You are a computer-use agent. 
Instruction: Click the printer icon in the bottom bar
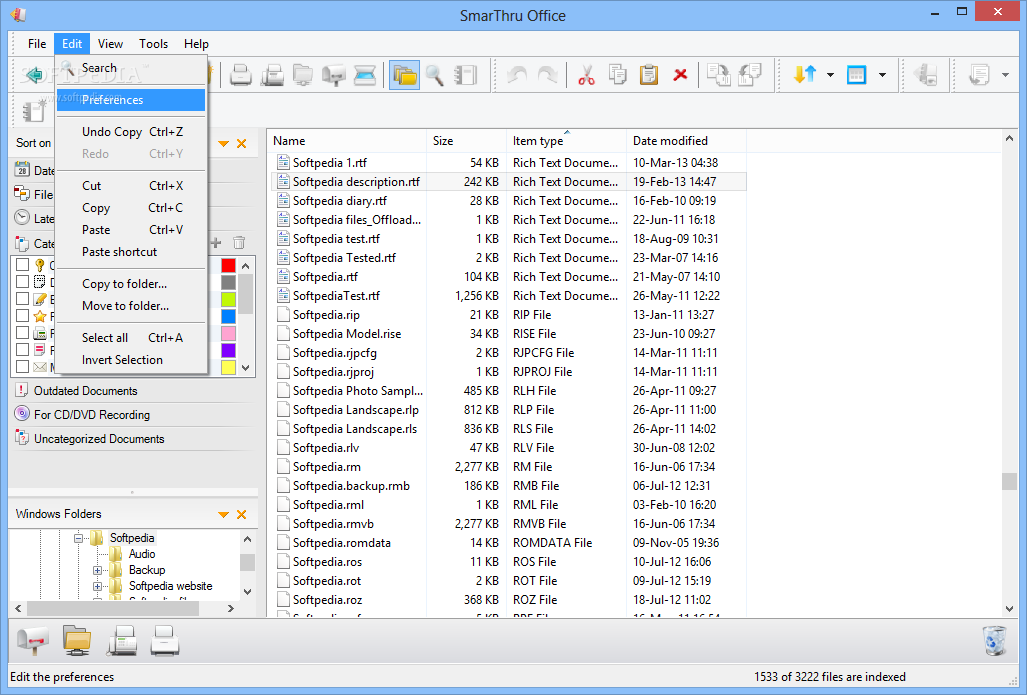point(164,641)
